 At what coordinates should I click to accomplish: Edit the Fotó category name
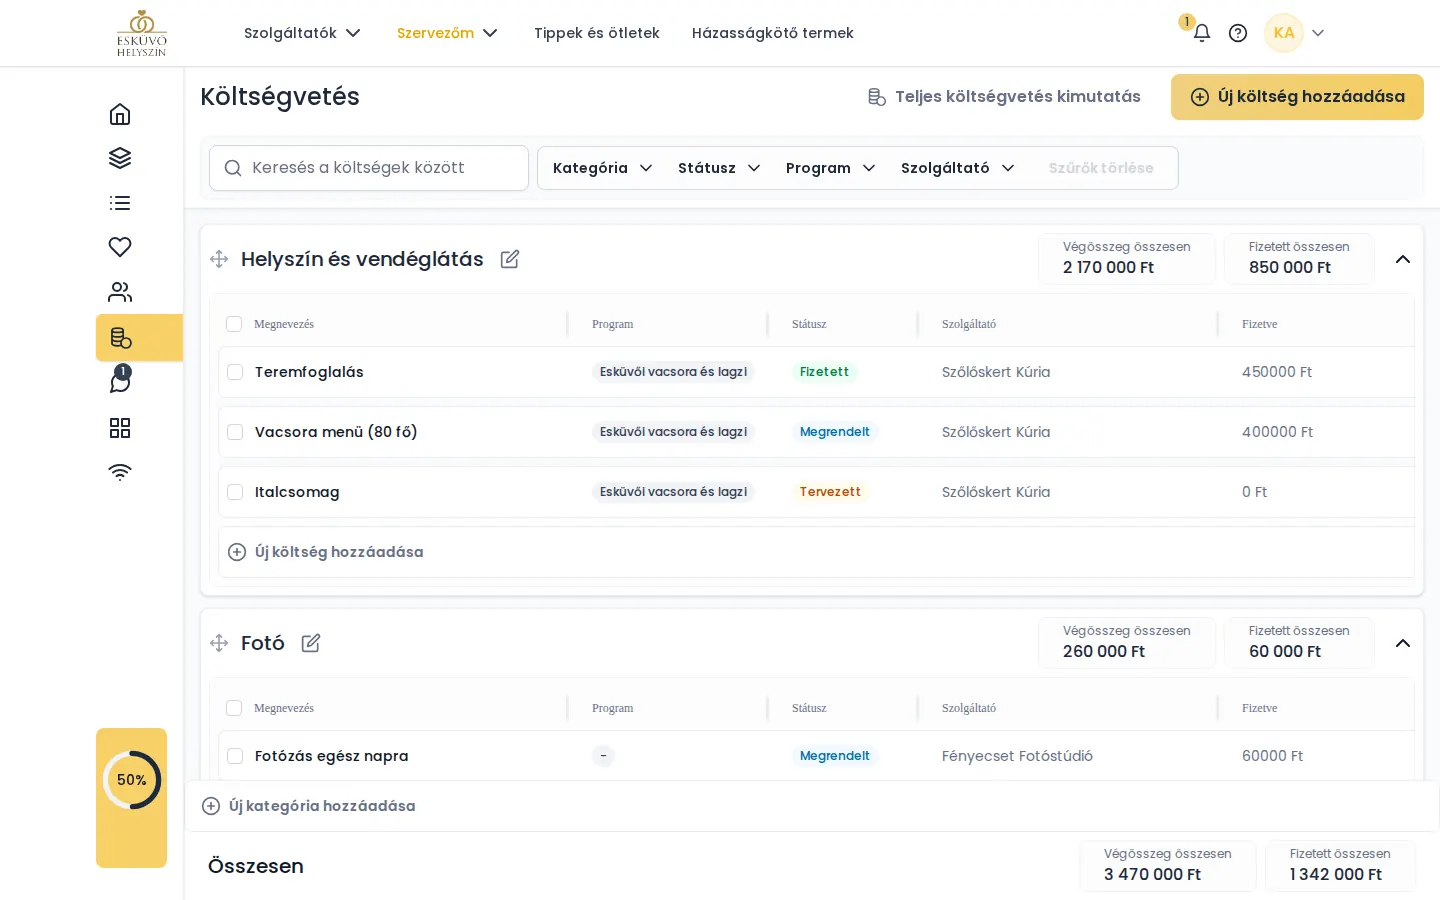pos(311,643)
